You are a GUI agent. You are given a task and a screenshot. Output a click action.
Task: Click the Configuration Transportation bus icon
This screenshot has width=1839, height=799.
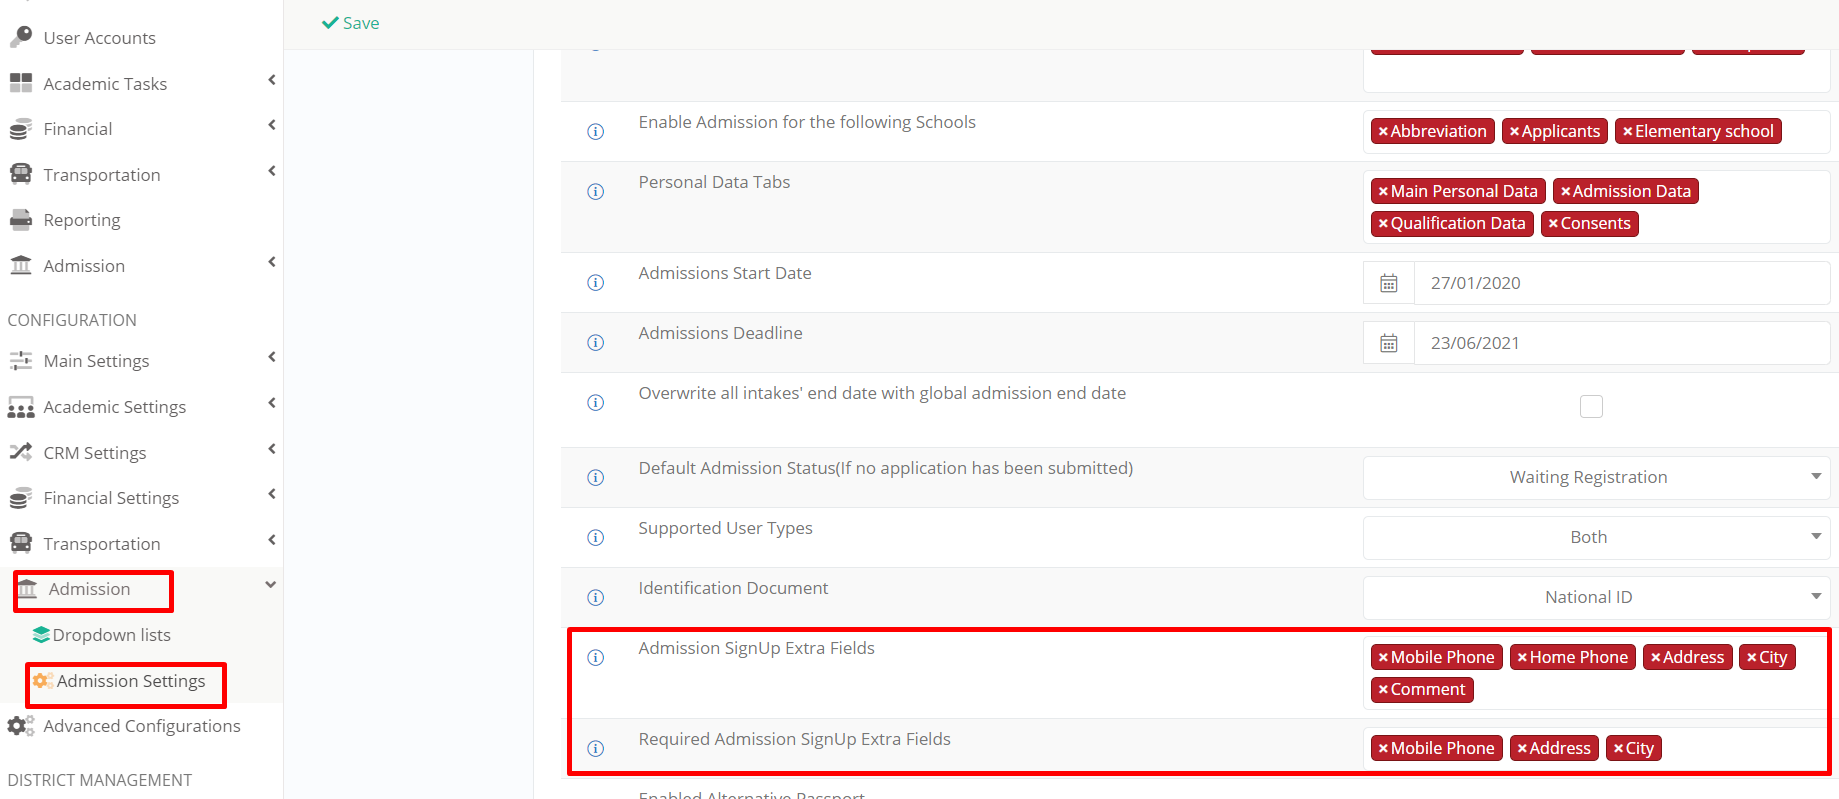click(21, 543)
